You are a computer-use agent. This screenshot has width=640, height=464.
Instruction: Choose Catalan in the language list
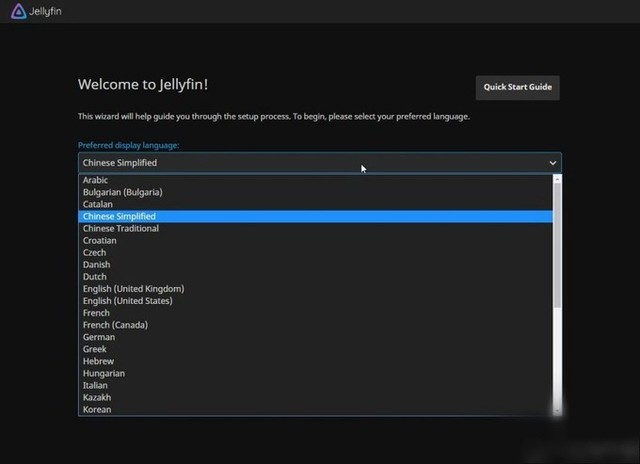315,204
